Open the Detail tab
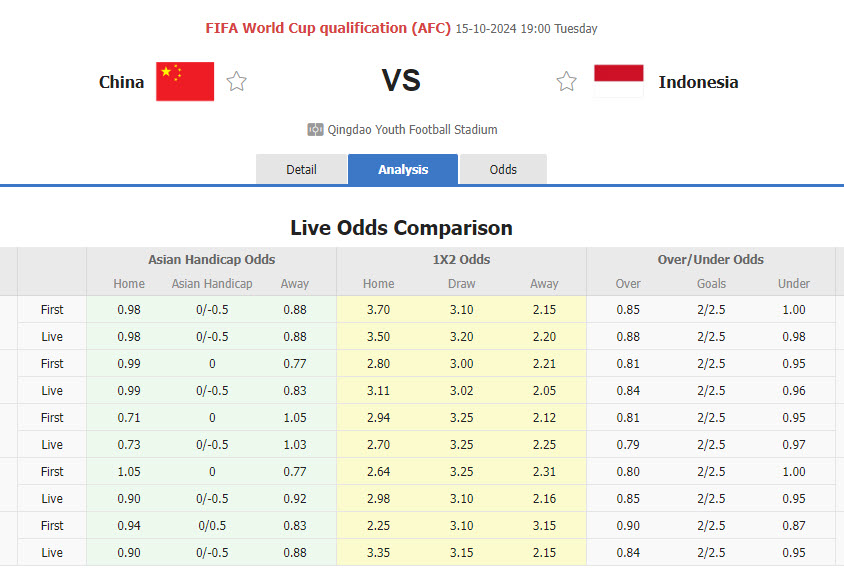Screen dimensions: 844x572 click(301, 170)
